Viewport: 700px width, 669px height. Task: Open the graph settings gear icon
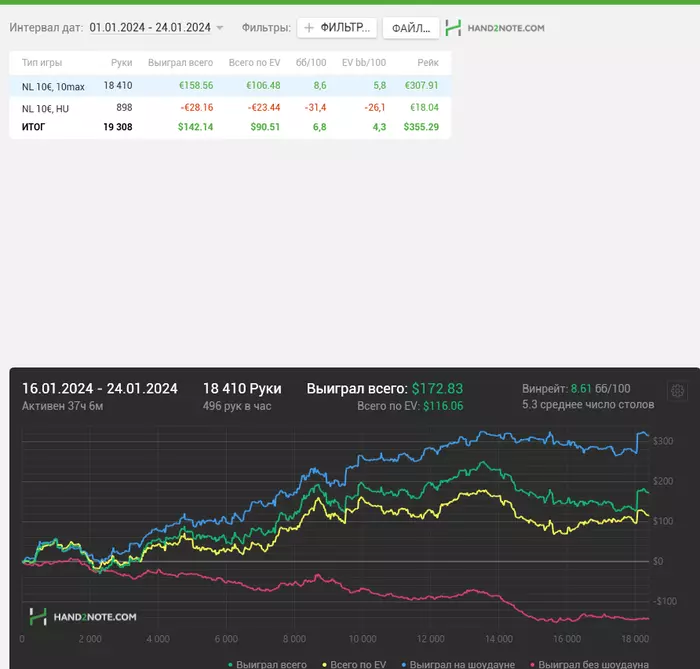point(677,391)
